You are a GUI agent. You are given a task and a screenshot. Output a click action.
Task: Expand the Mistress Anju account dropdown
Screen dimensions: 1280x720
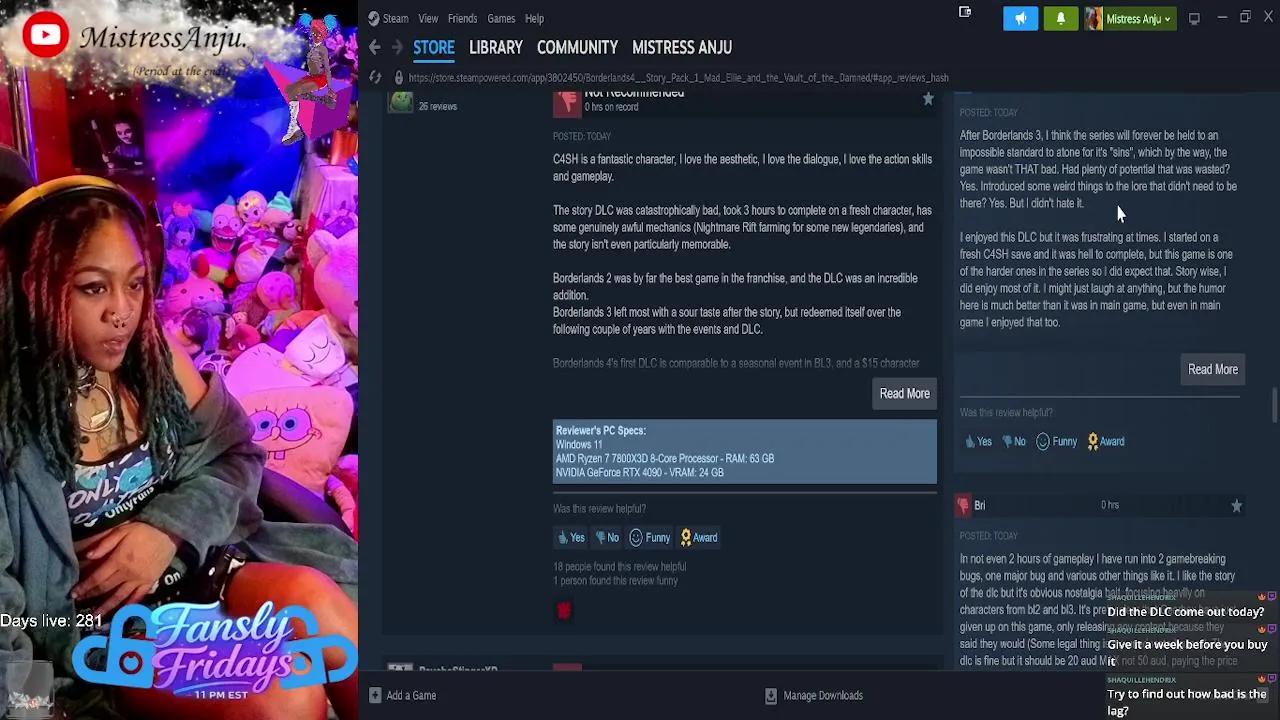tap(1130, 18)
